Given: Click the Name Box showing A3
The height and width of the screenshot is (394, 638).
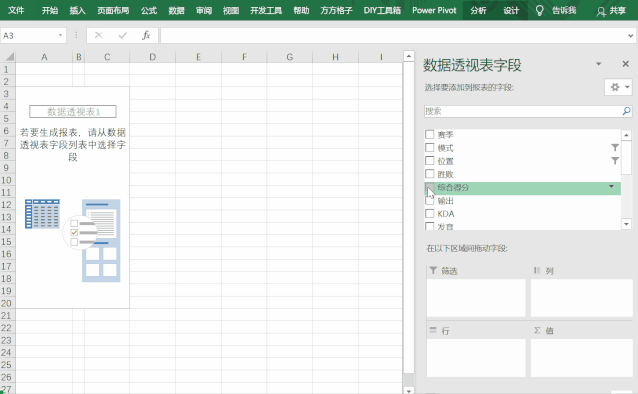Looking at the screenshot, I should coord(28,35).
